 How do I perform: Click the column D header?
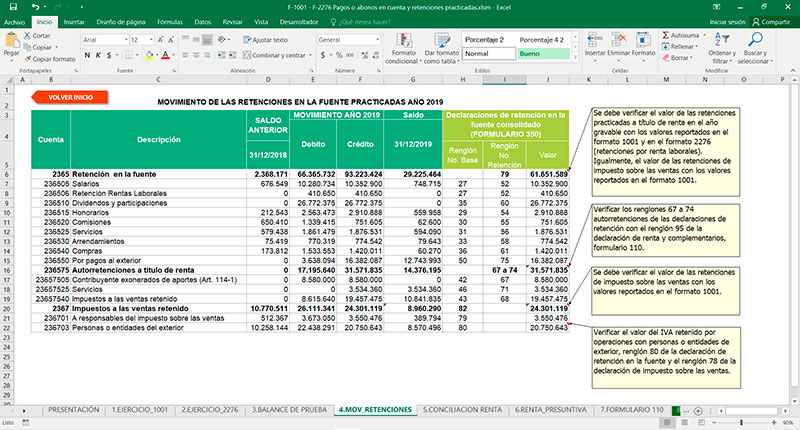[x=268, y=80]
